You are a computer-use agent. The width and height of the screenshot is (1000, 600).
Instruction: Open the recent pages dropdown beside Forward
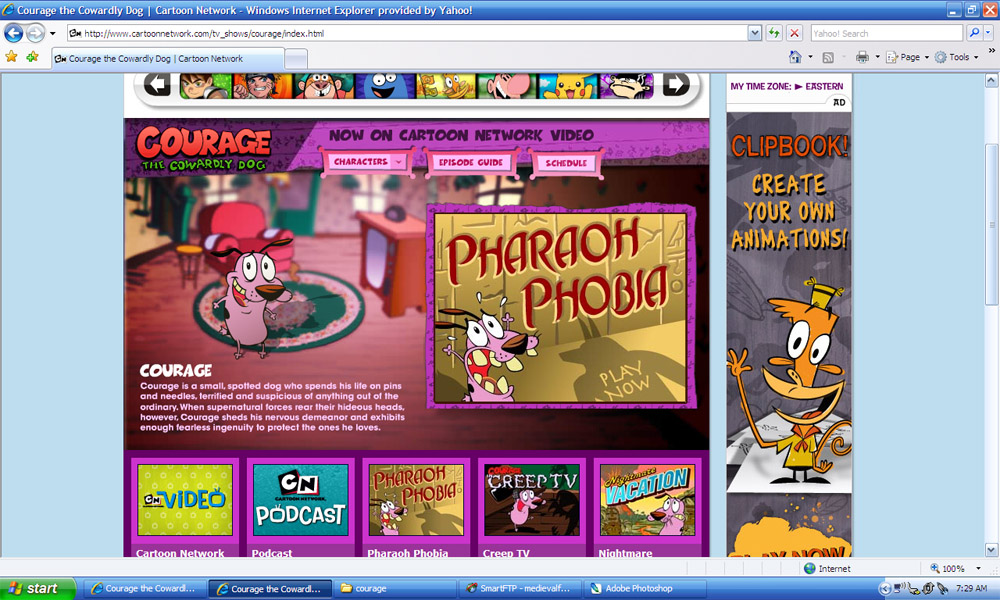pos(53,33)
